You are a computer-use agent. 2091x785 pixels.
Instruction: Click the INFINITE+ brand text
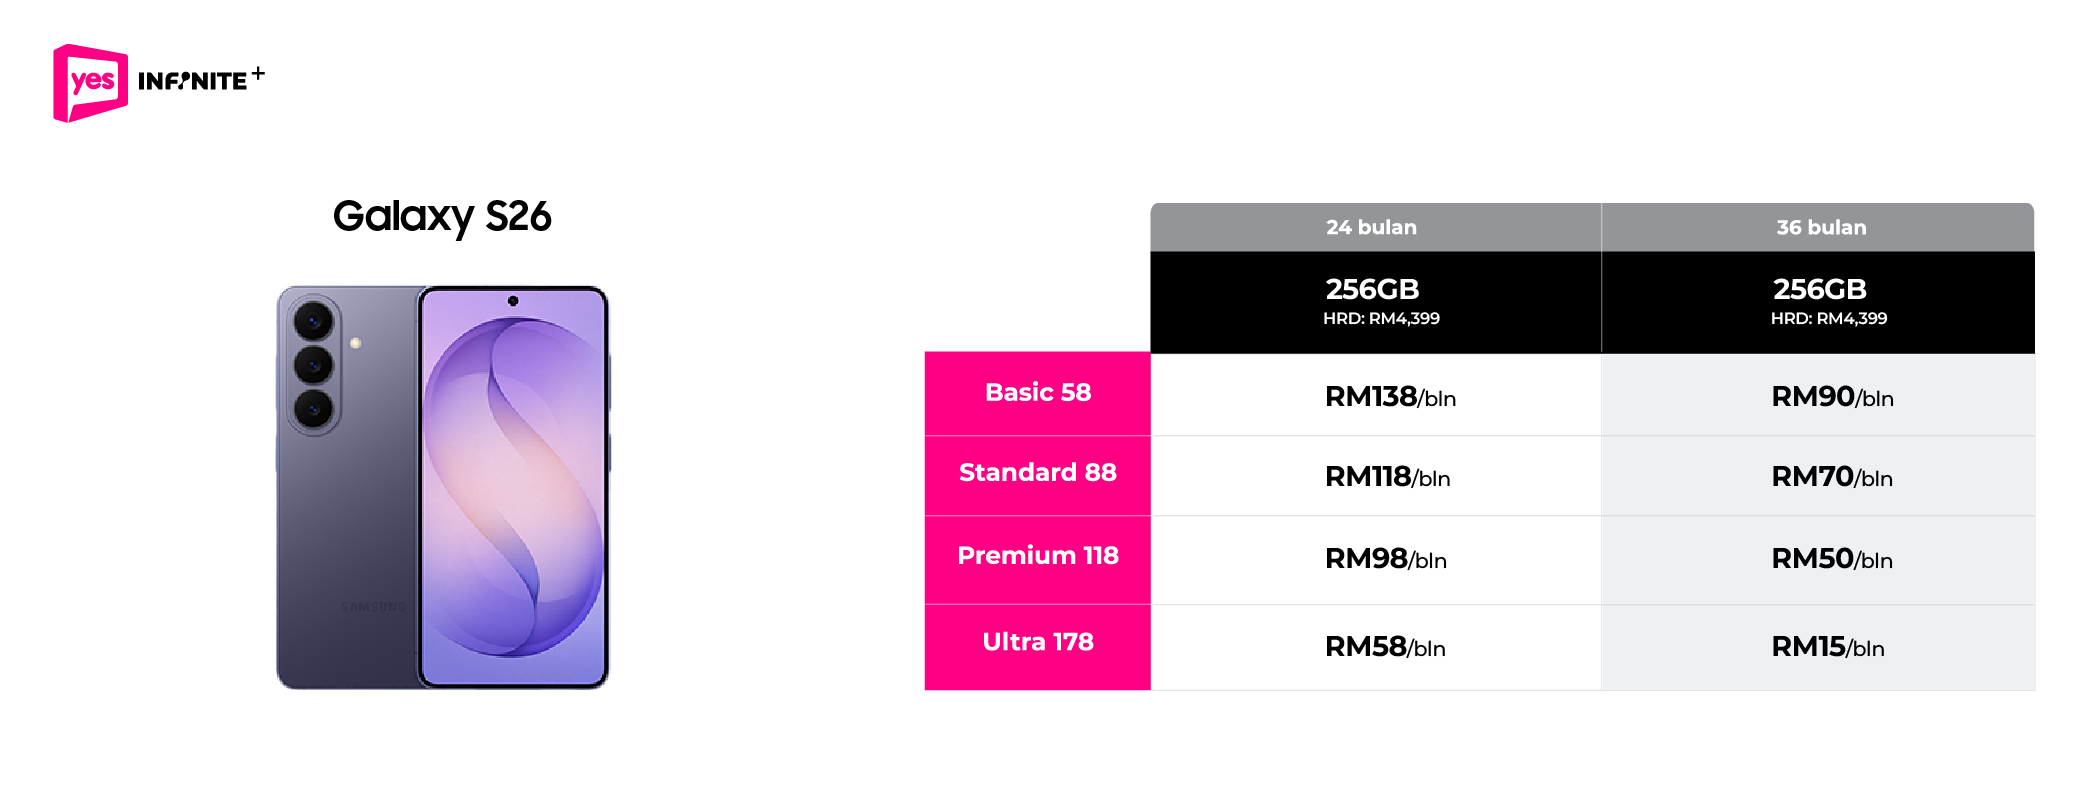201,80
